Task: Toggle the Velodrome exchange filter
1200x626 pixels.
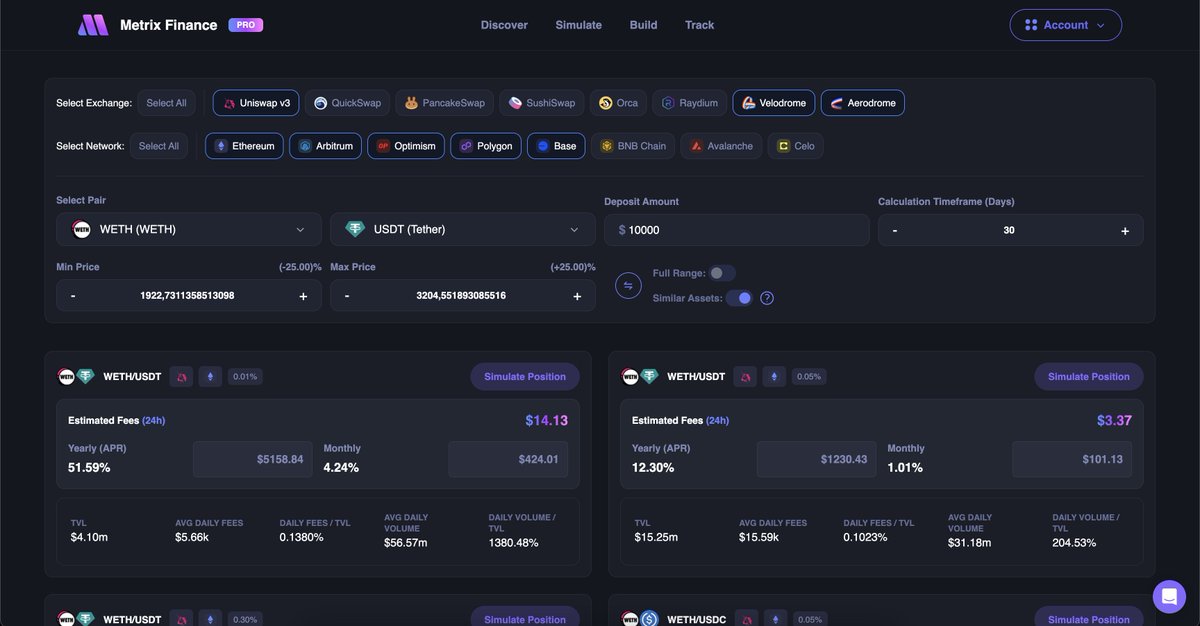Action: (774, 103)
